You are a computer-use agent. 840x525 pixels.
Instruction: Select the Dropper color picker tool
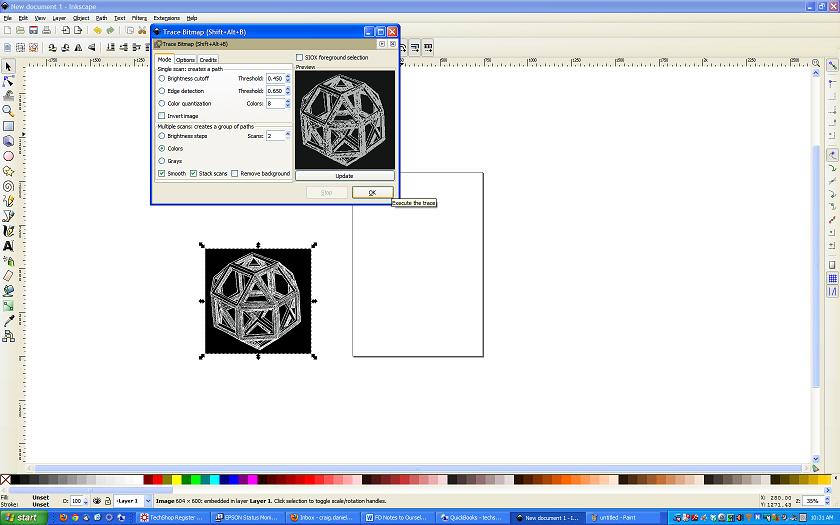(8, 321)
